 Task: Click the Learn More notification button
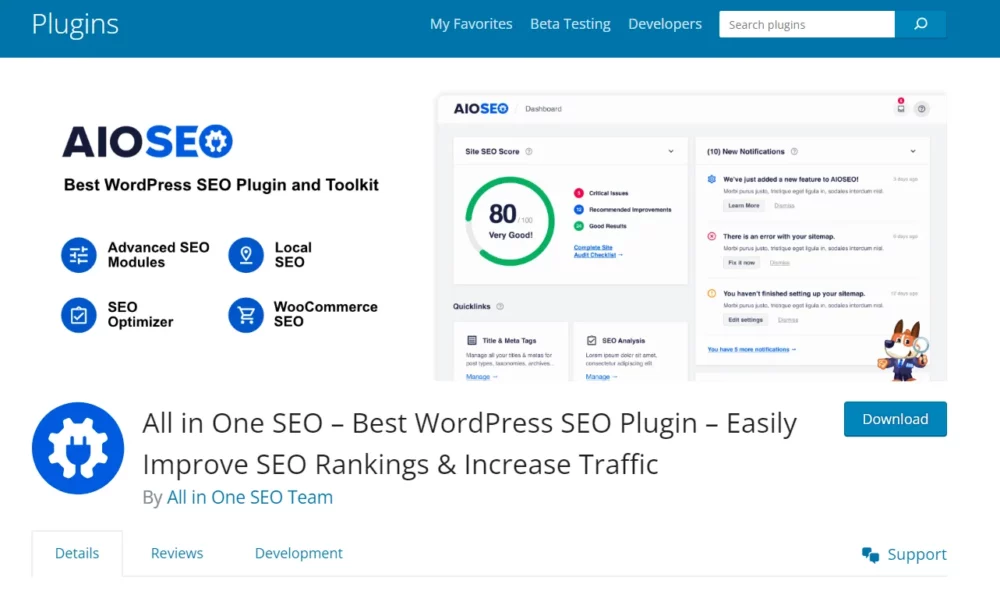click(x=744, y=206)
